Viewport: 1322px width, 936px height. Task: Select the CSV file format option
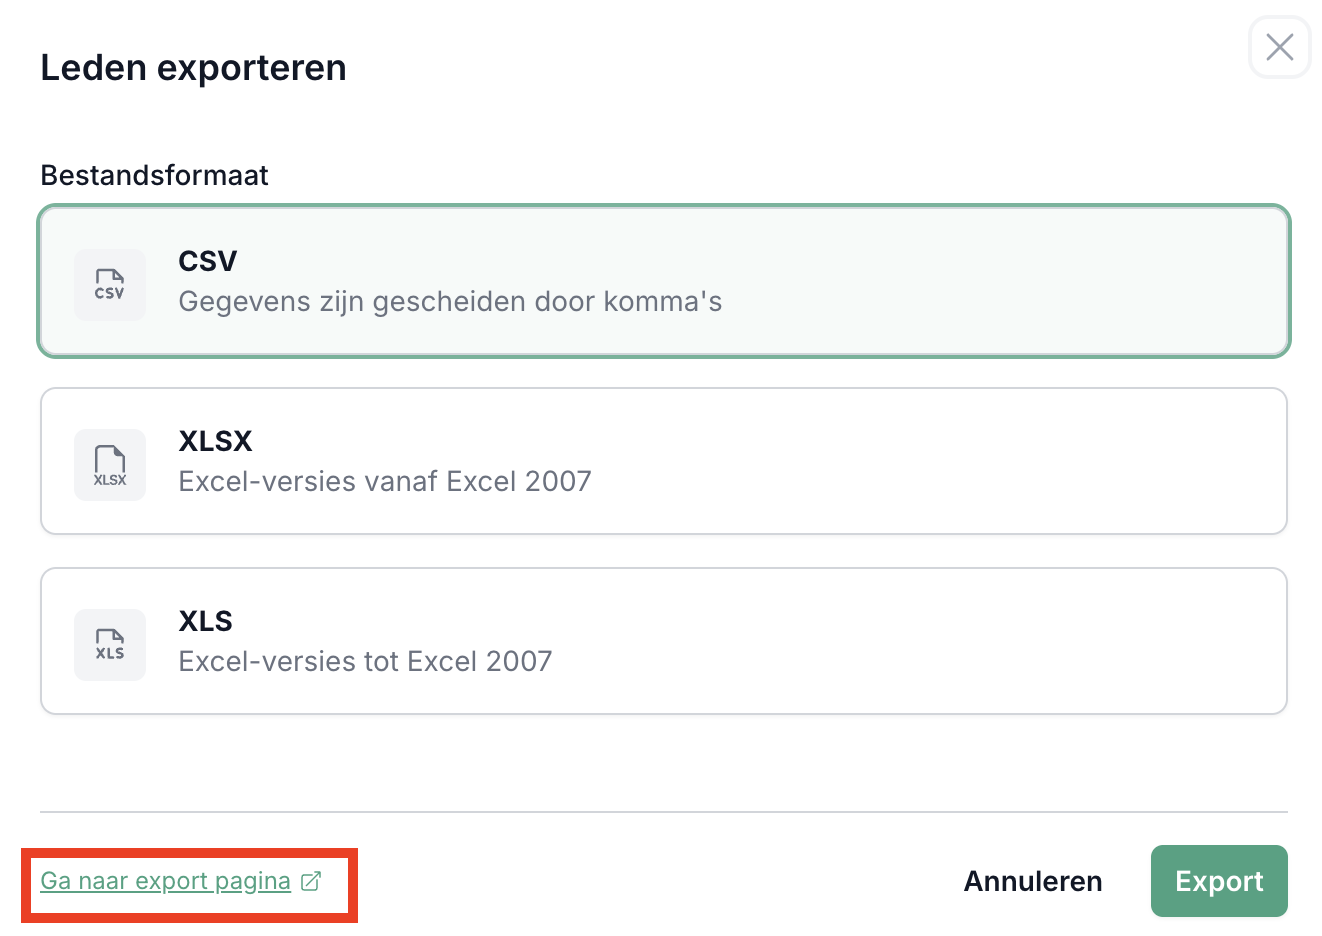pos(663,281)
